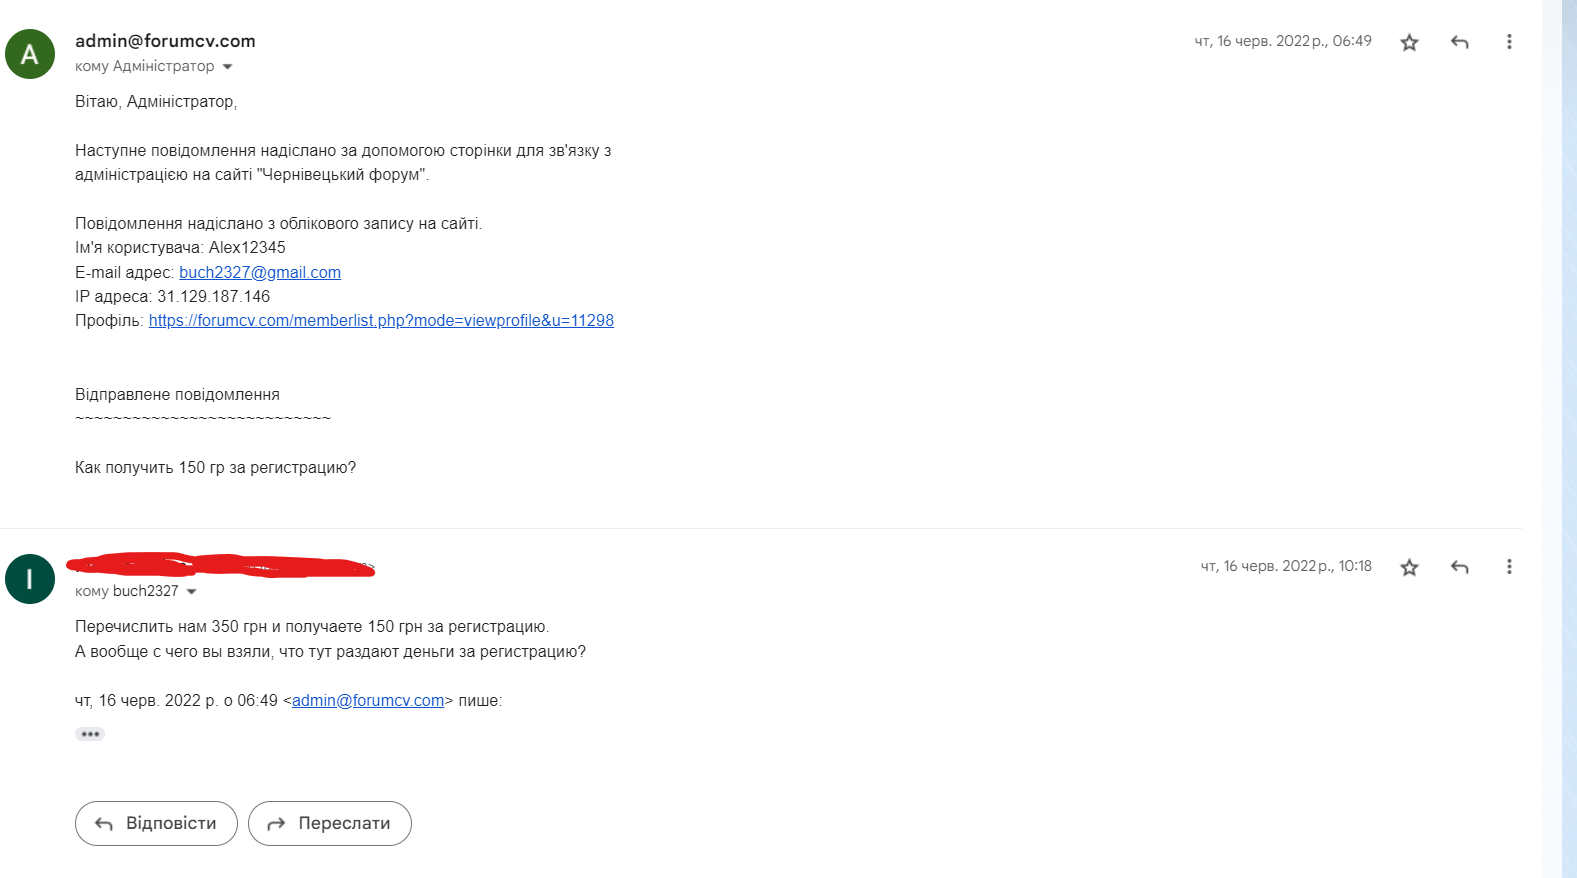Click the admin@forumcv.com link in quoted text
The image size is (1577, 878).
click(368, 701)
